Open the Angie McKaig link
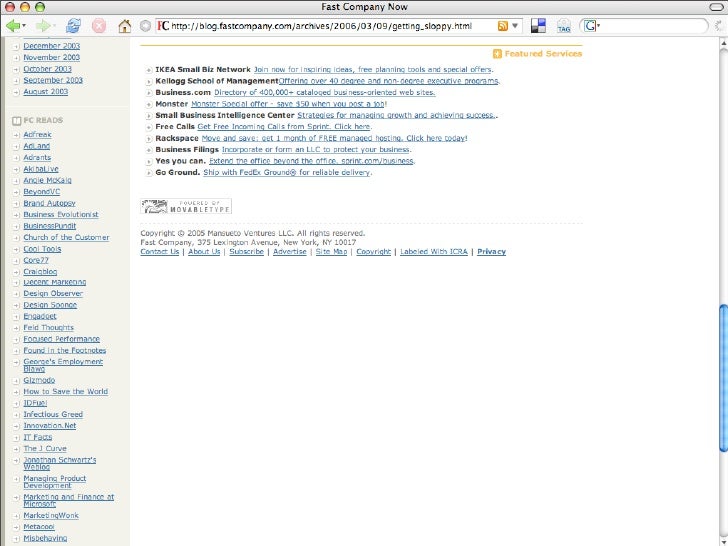Viewport: 728px width, 546px height. pos(47,180)
